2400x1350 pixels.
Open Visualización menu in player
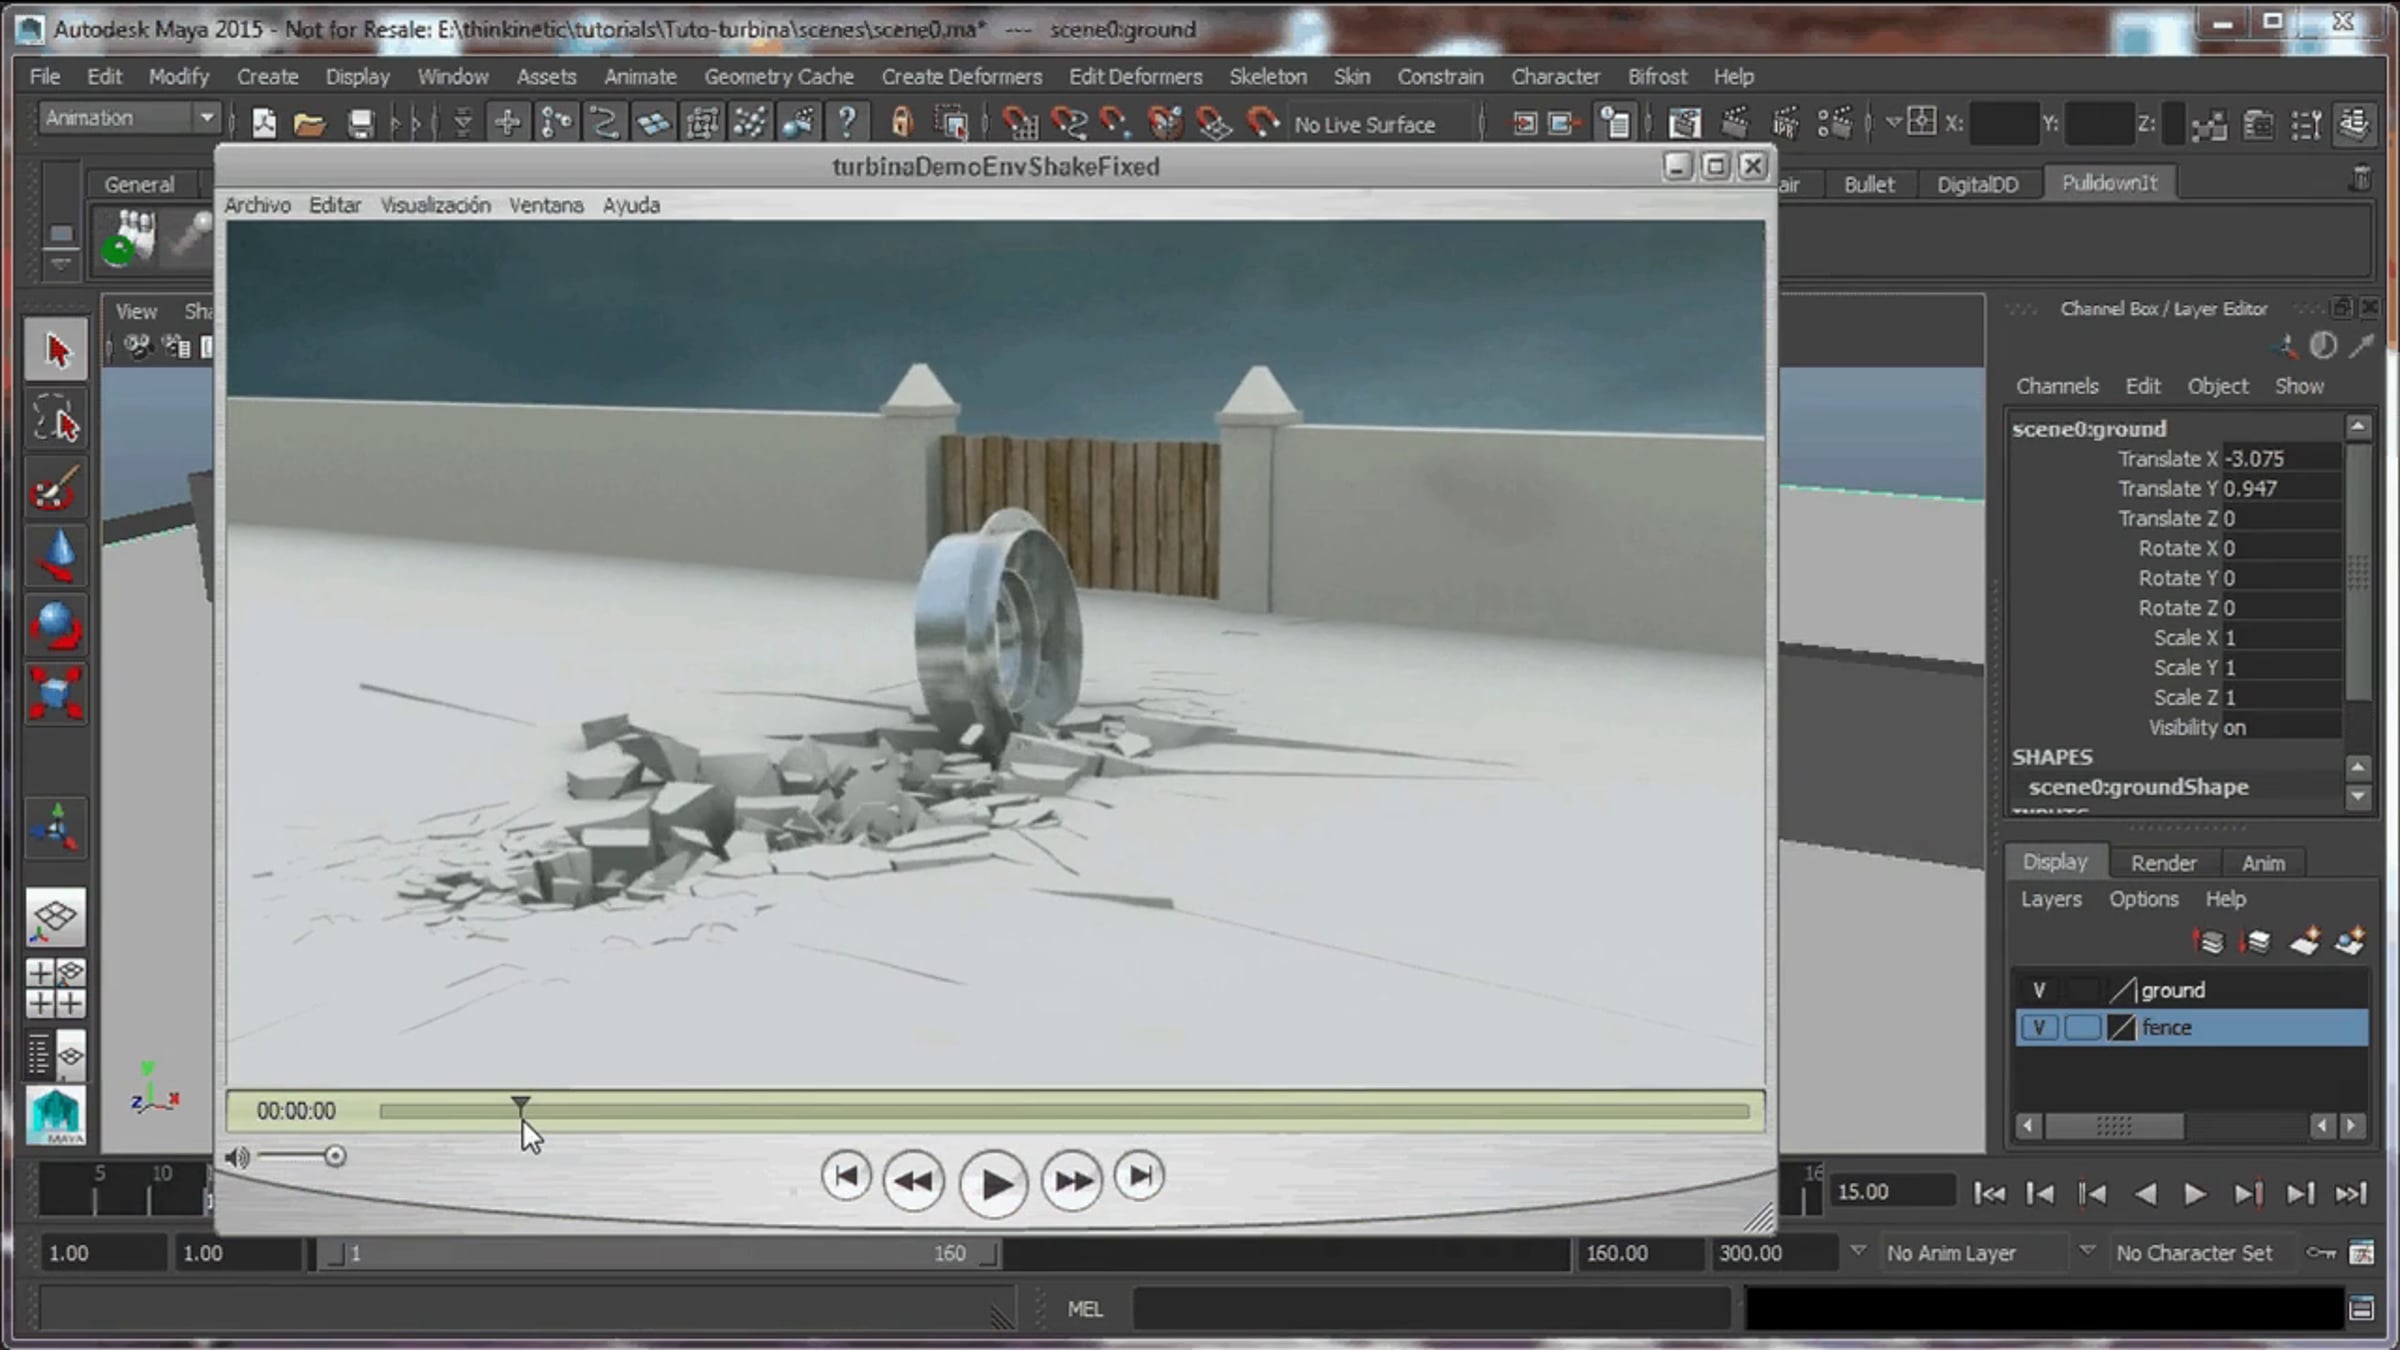coord(435,204)
